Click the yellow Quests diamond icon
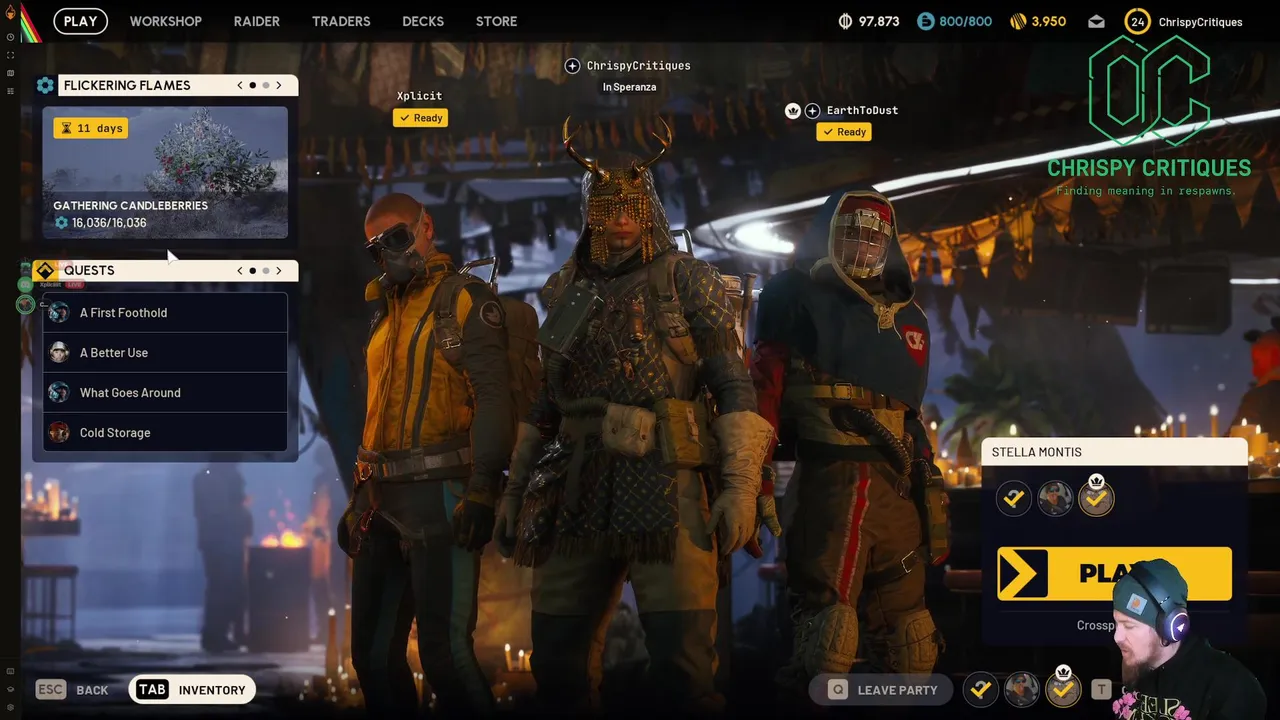Image resolution: width=1280 pixels, height=720 pixels. pos(45,271)
